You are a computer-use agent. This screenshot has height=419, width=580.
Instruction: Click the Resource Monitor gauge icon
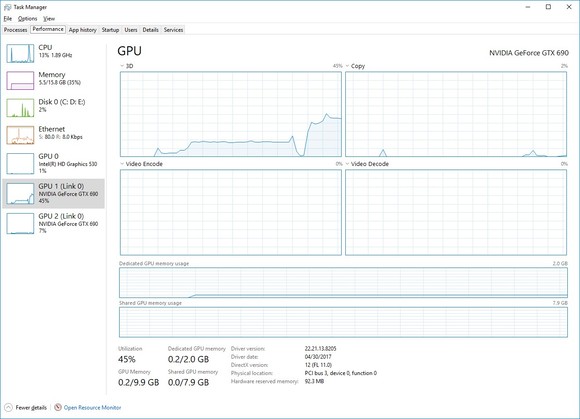[58, 407]
